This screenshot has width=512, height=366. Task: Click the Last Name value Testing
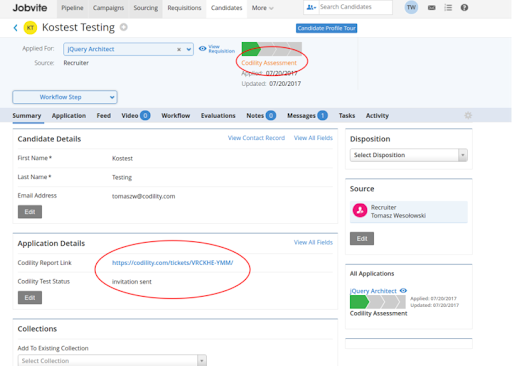(x=122, y=177)
